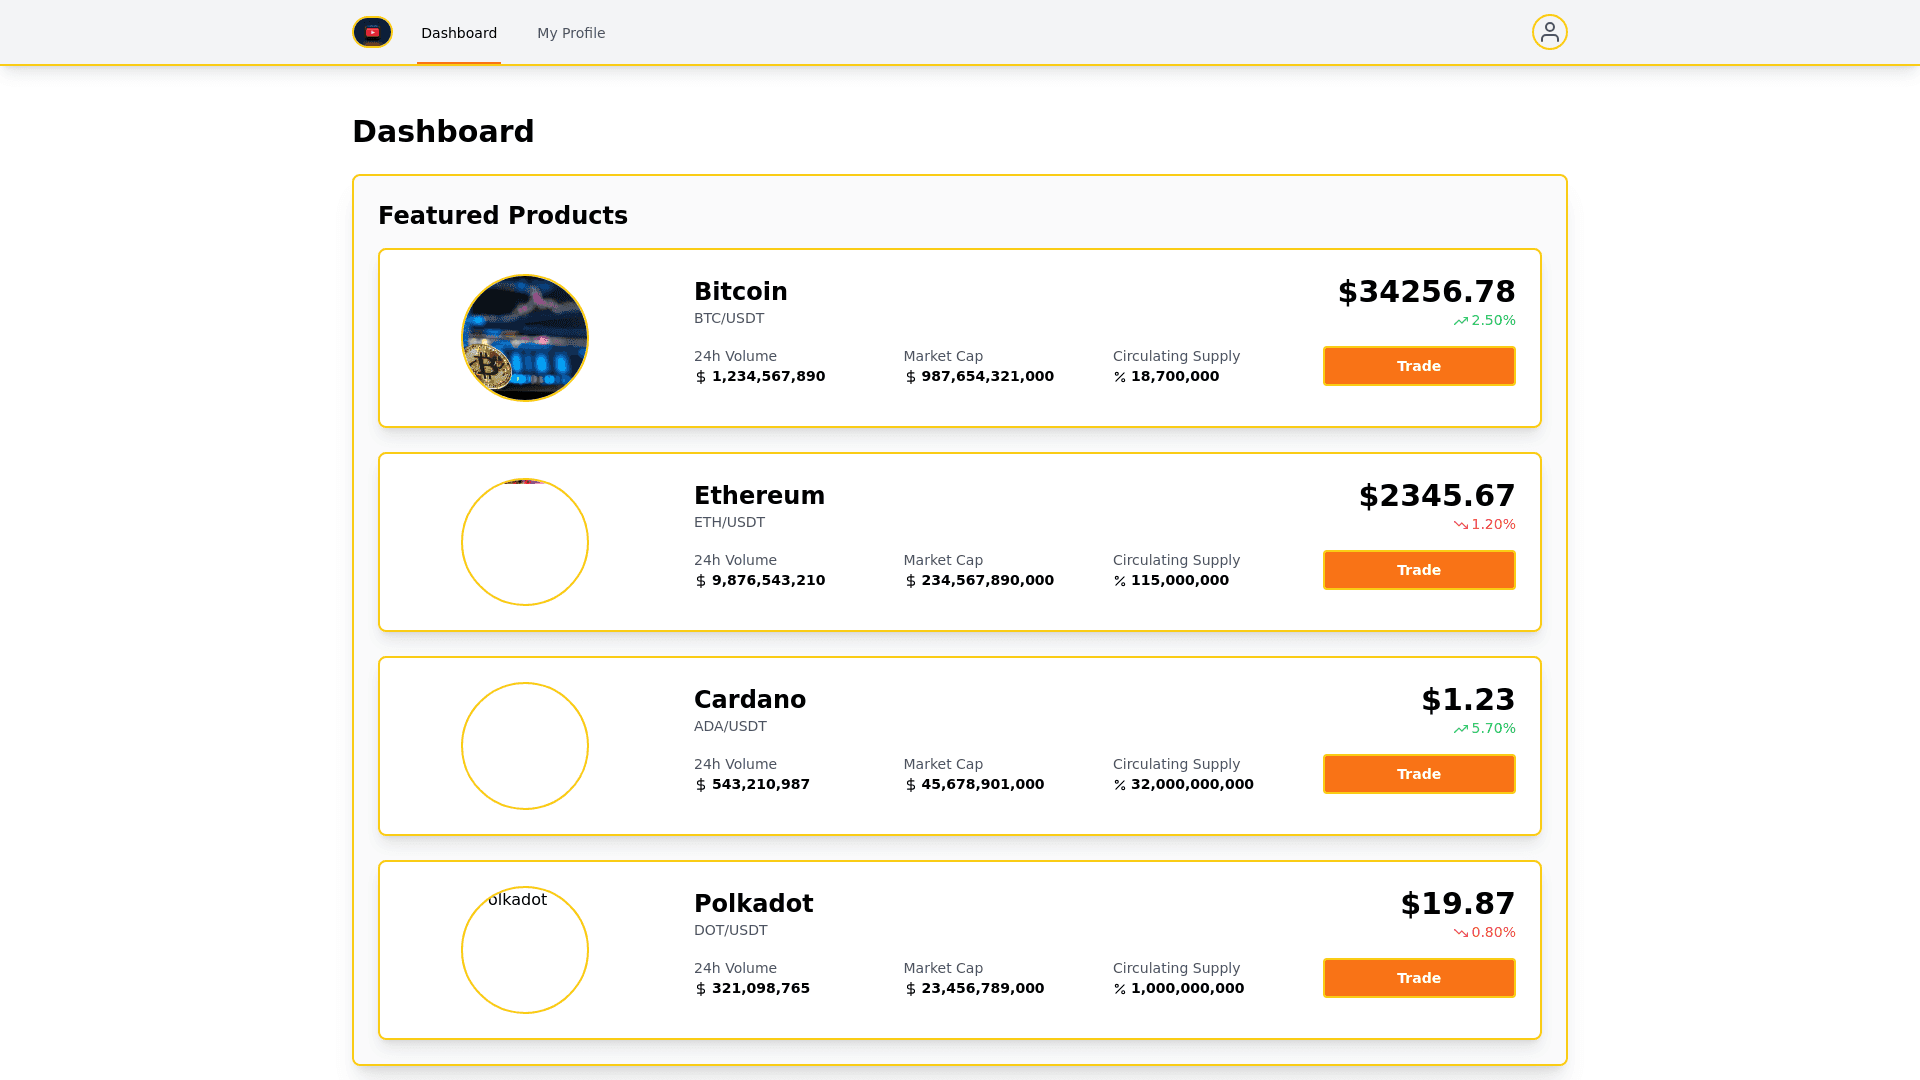
Task: Click the percent icon beside Polkadot's circulating supply
Action: (x=1120, y=989)
